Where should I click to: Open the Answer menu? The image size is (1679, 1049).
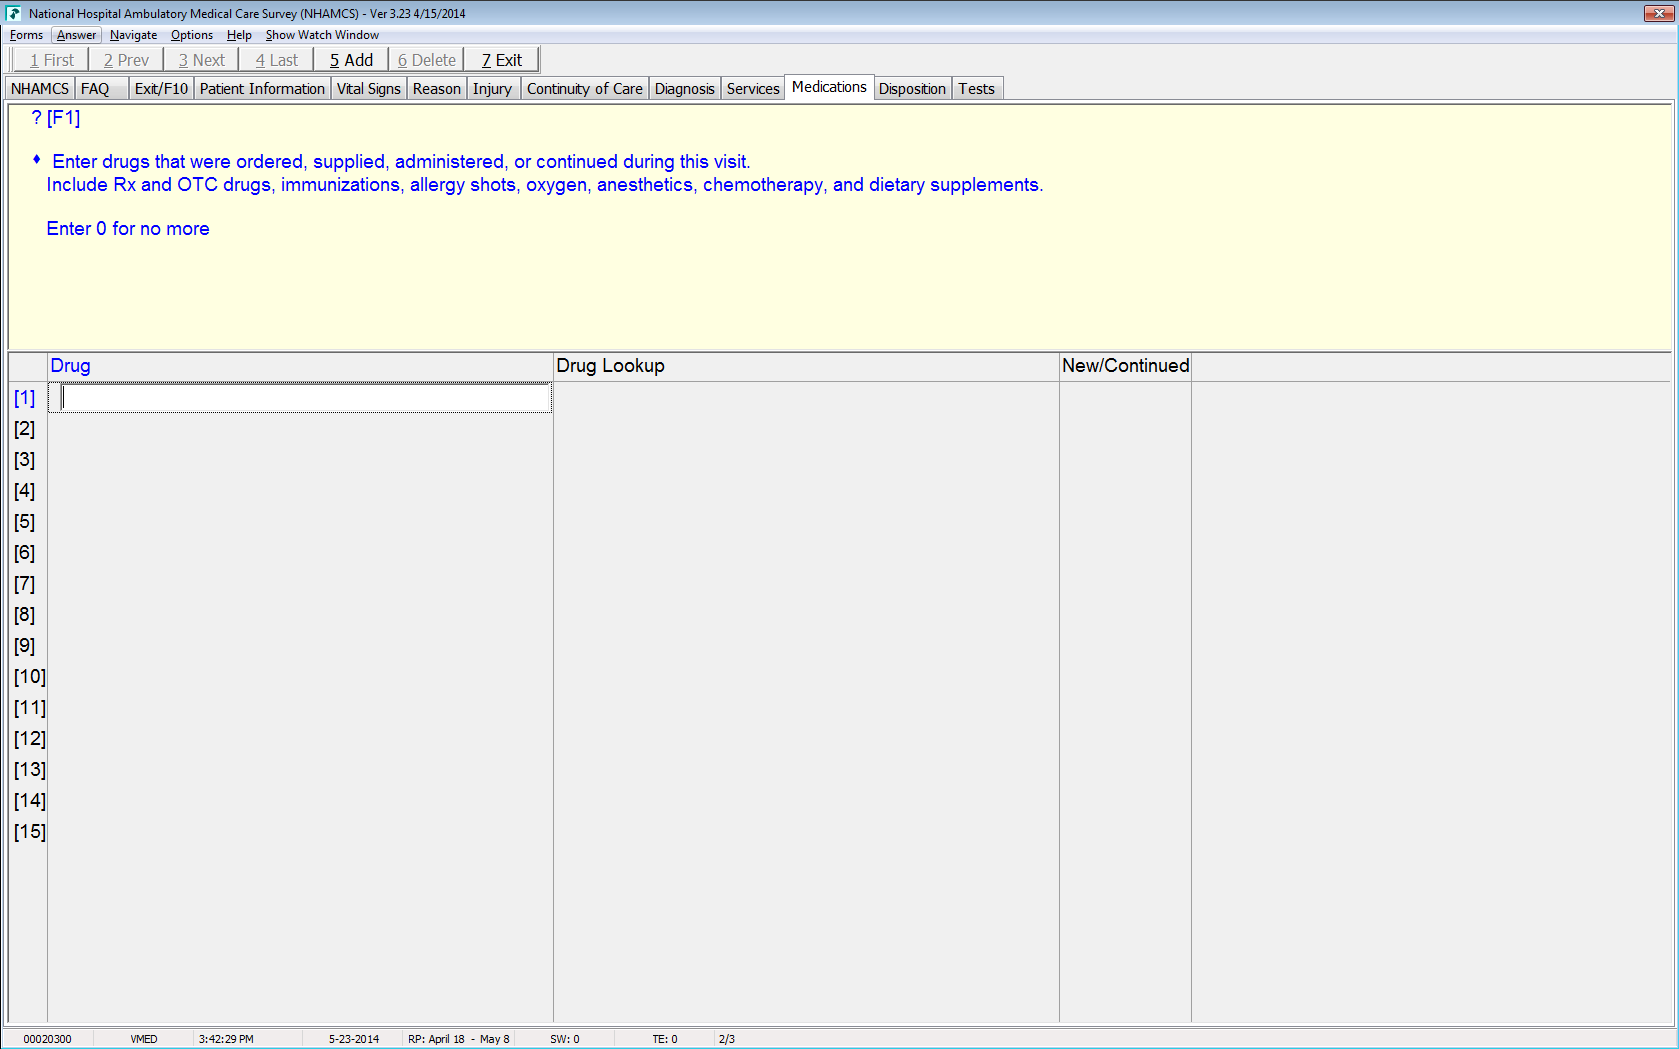click(76, 35)
